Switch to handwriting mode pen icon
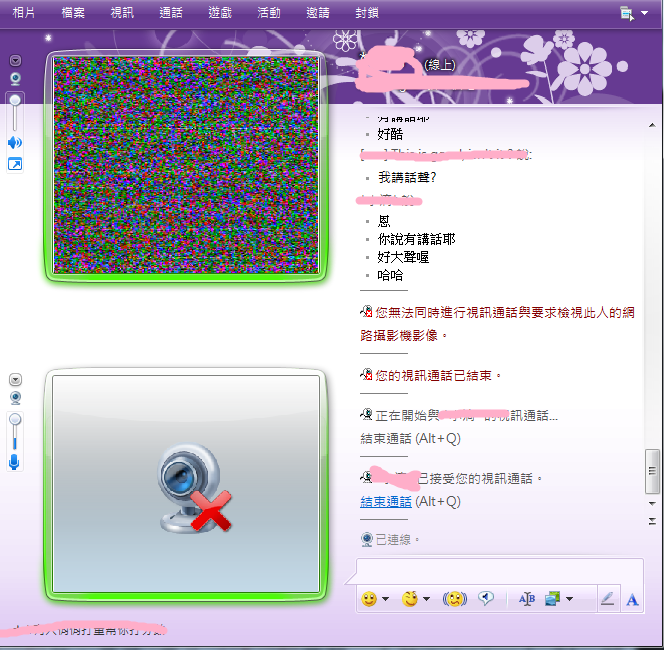 coord(608,599)
